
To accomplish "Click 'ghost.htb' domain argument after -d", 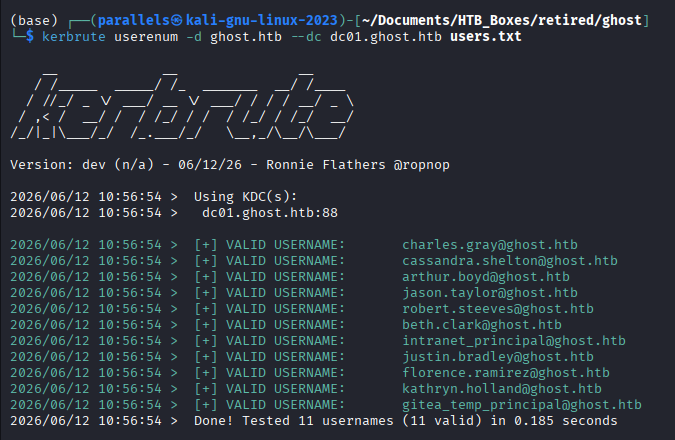I will [x=246, y=37].
